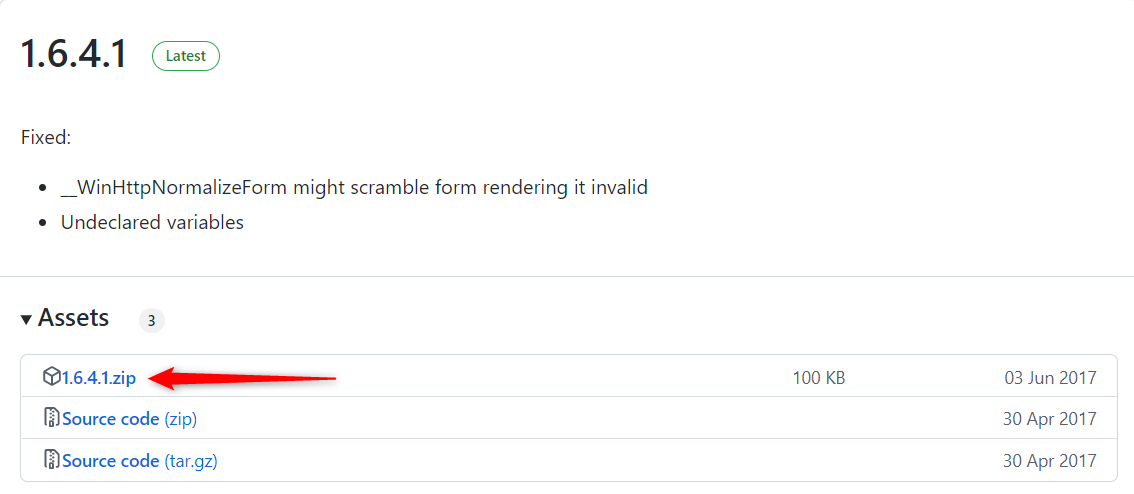Download the Source code (tar.gz) archive
The width and height of the screenshot is (1134, 494).
pyautogui.click(x=140, y=461)
